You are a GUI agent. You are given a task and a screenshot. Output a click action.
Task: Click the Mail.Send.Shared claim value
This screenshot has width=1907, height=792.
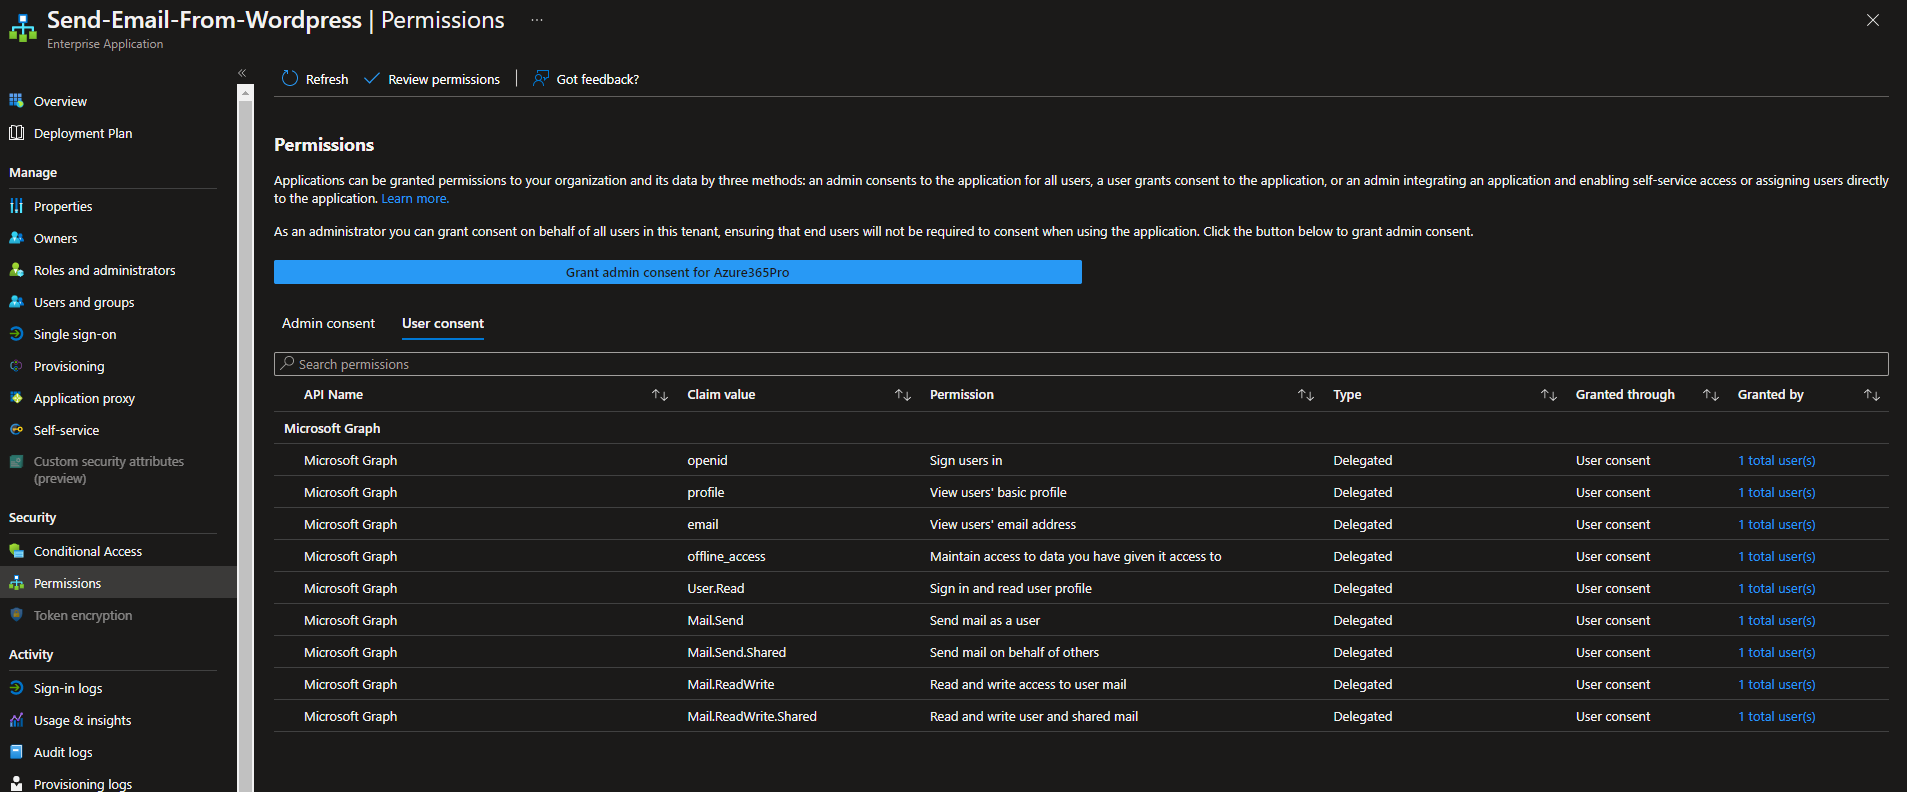[737, 652]
